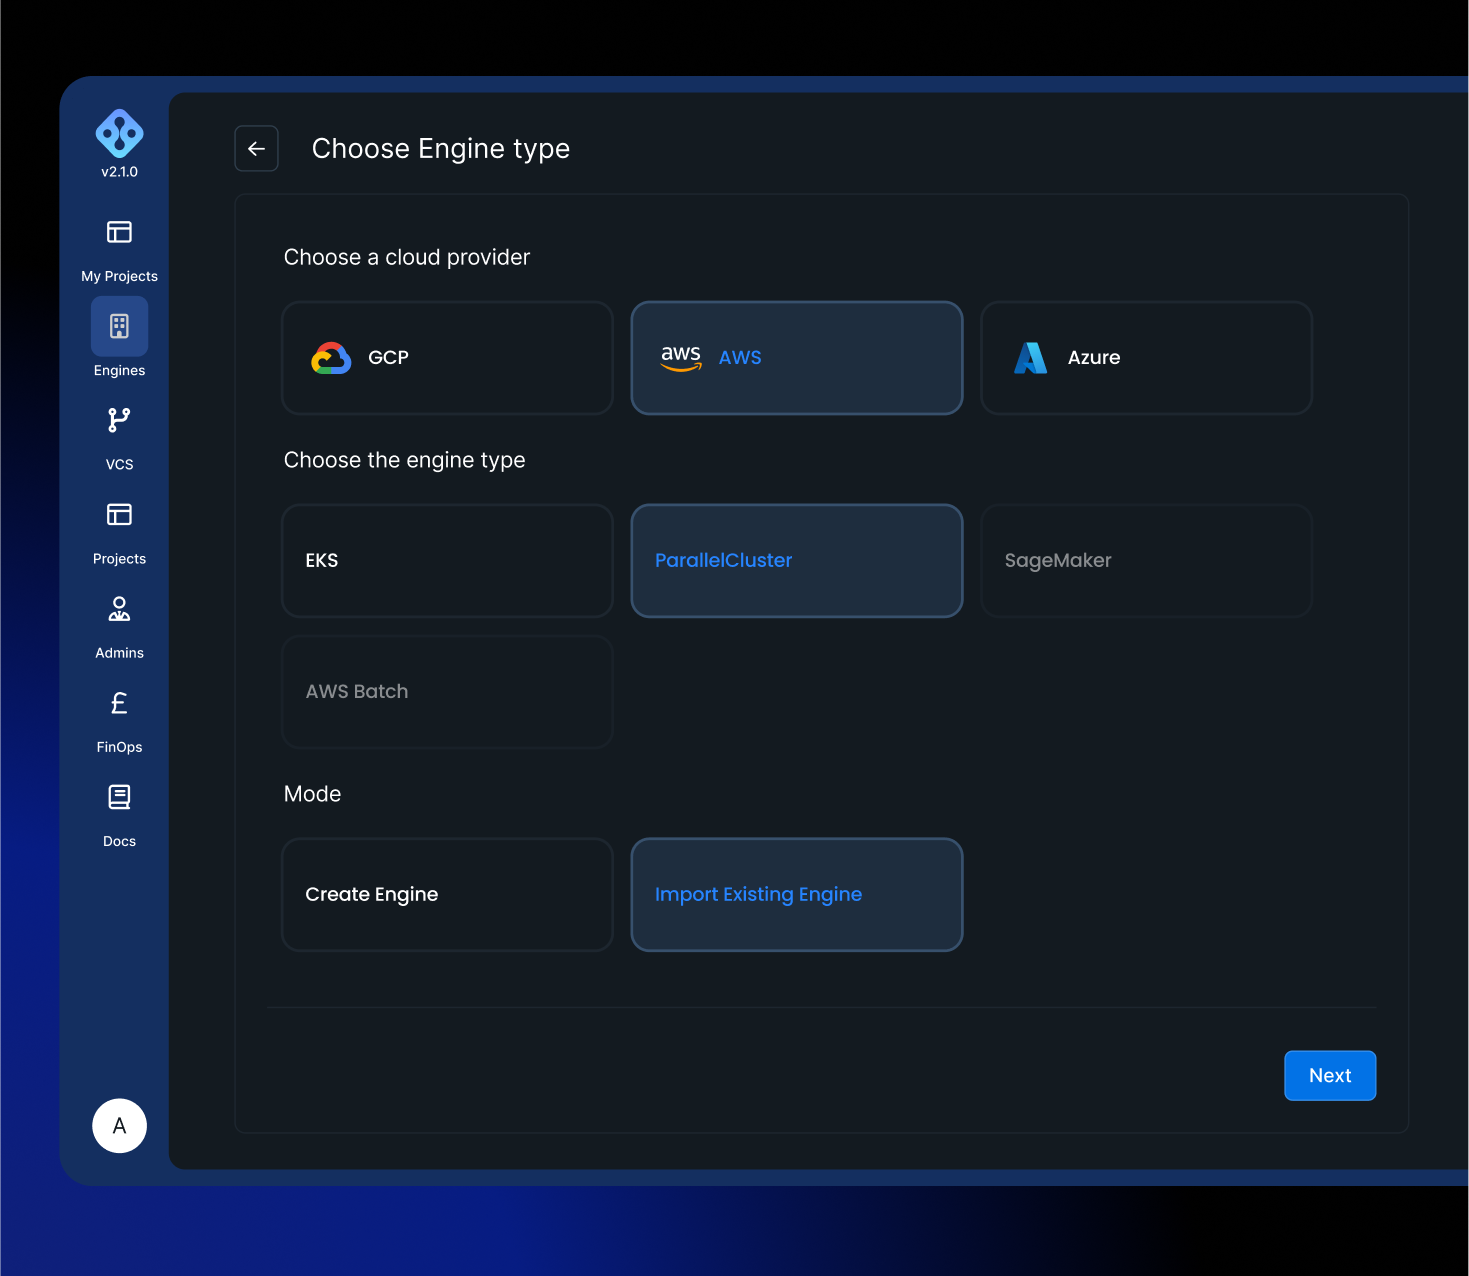Select Import Existing Engine mode
The height and width of the screenshot is (1276, 1469).
(x=797, y=895)
